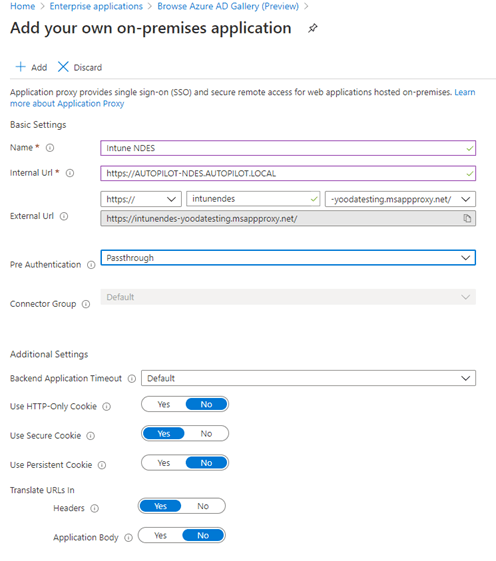Copy the External Url to clipboard
The image size is (496, 561).
click(x=467, y=218)
